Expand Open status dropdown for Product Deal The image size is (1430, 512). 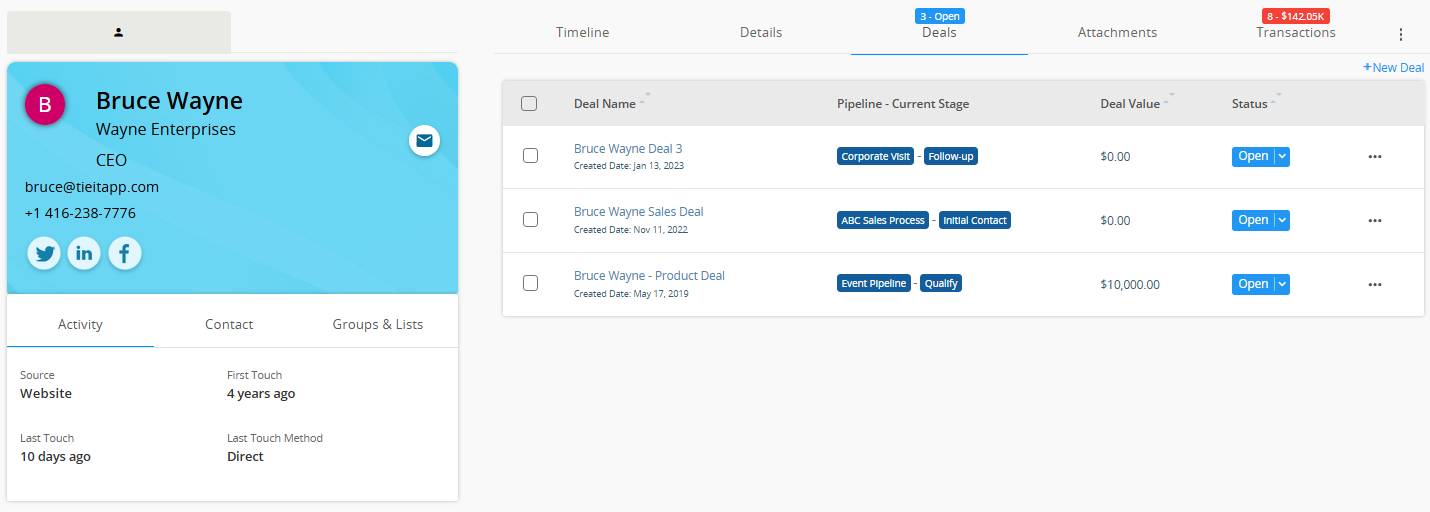pos(1282,284)
